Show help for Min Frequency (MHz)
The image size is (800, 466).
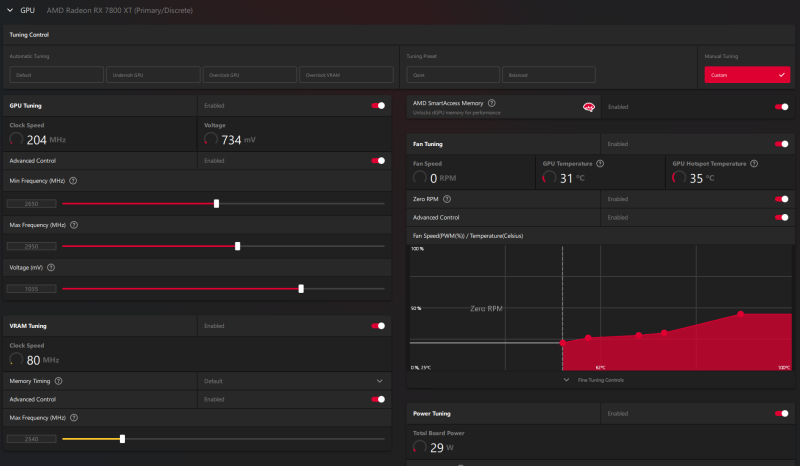[73, 181]
